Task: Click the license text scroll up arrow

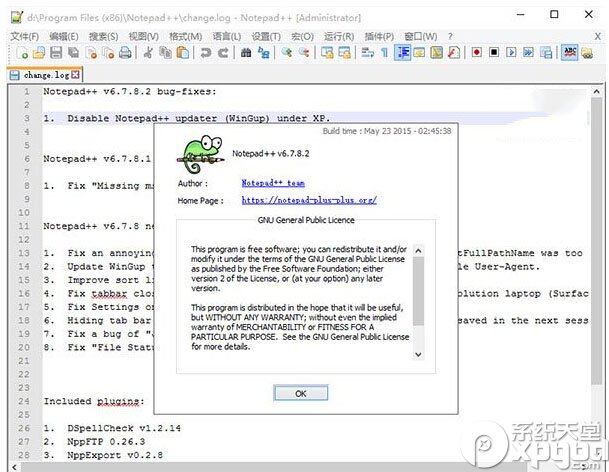Action: pos(418,251)
